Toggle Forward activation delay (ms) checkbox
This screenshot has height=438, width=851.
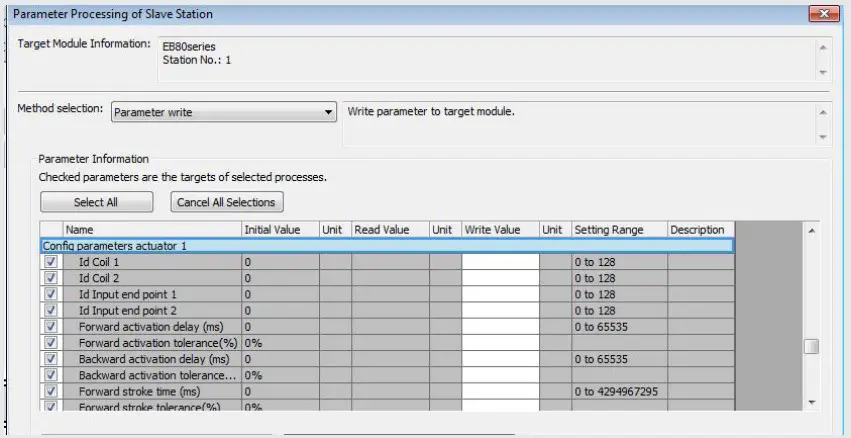[x=52, y=327]
